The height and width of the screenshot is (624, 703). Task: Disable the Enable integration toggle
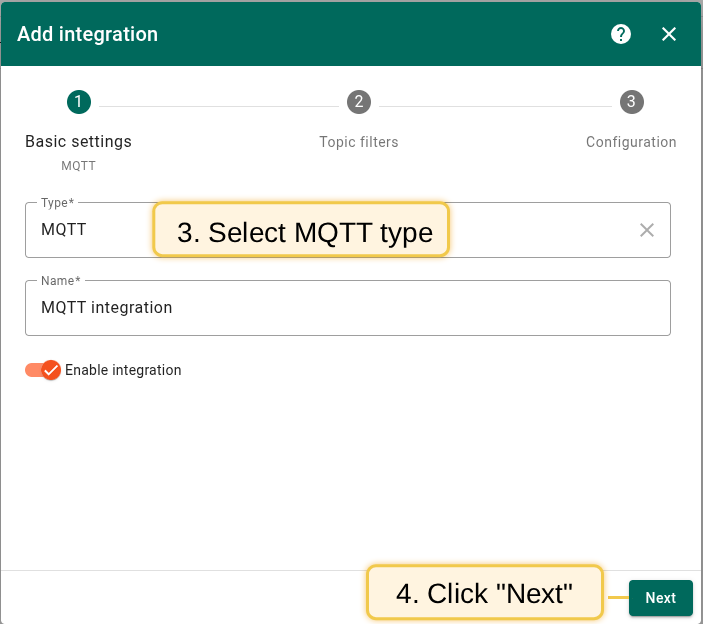click(38, 370)
